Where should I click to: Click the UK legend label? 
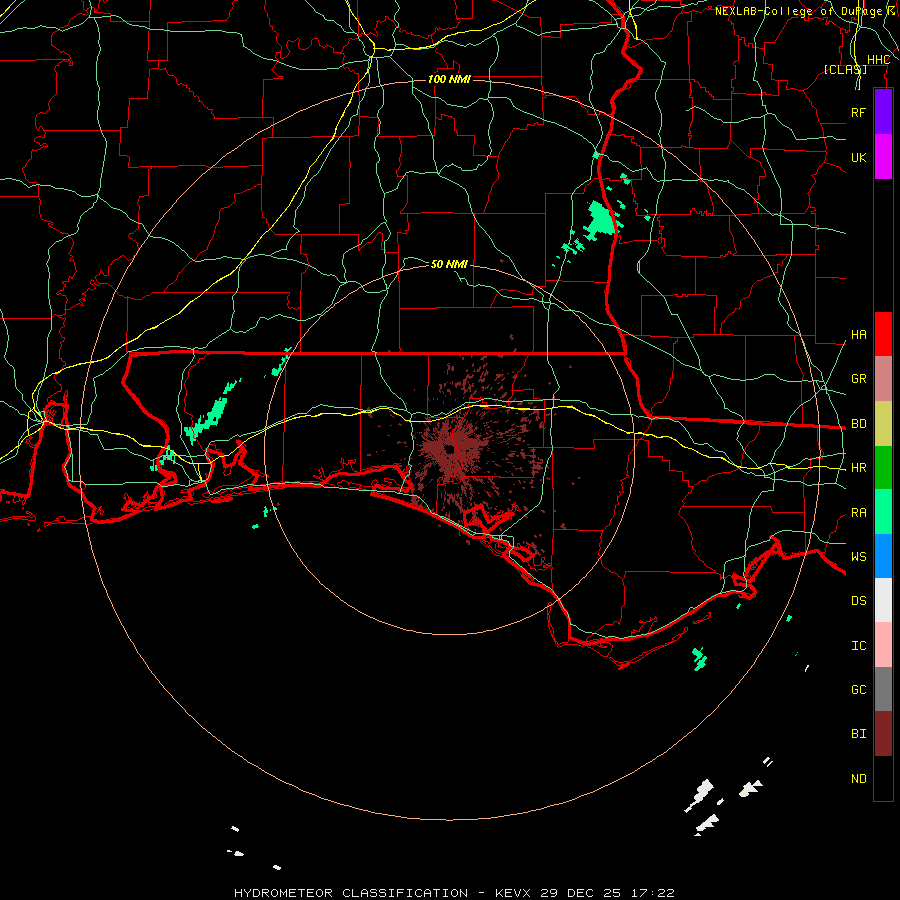(859, 157)
